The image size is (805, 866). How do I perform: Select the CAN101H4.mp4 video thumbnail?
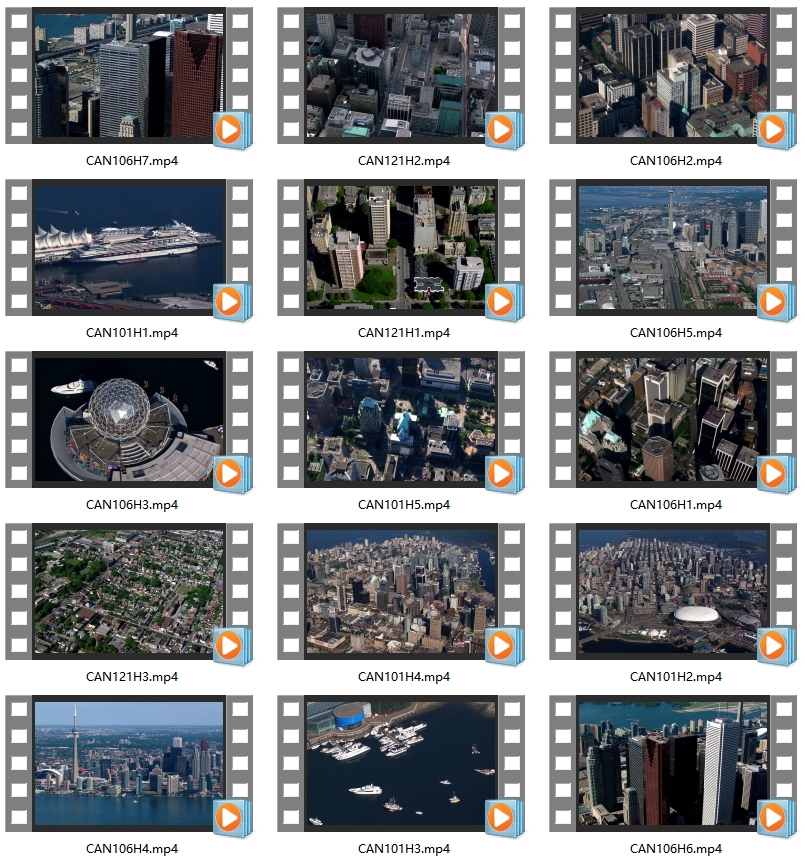tap(401, 592)
